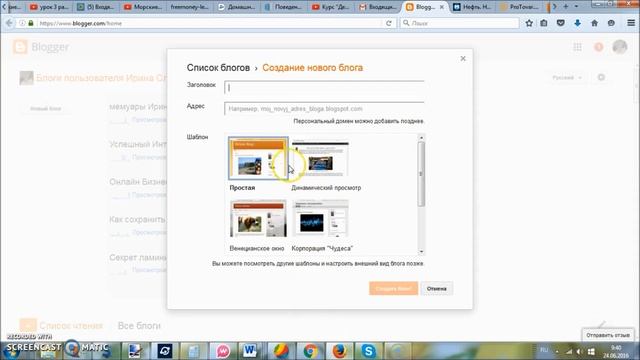Select the 'Простая' template thumbnail
Viewport: 640px width, 360px height.
coord(258,158)
